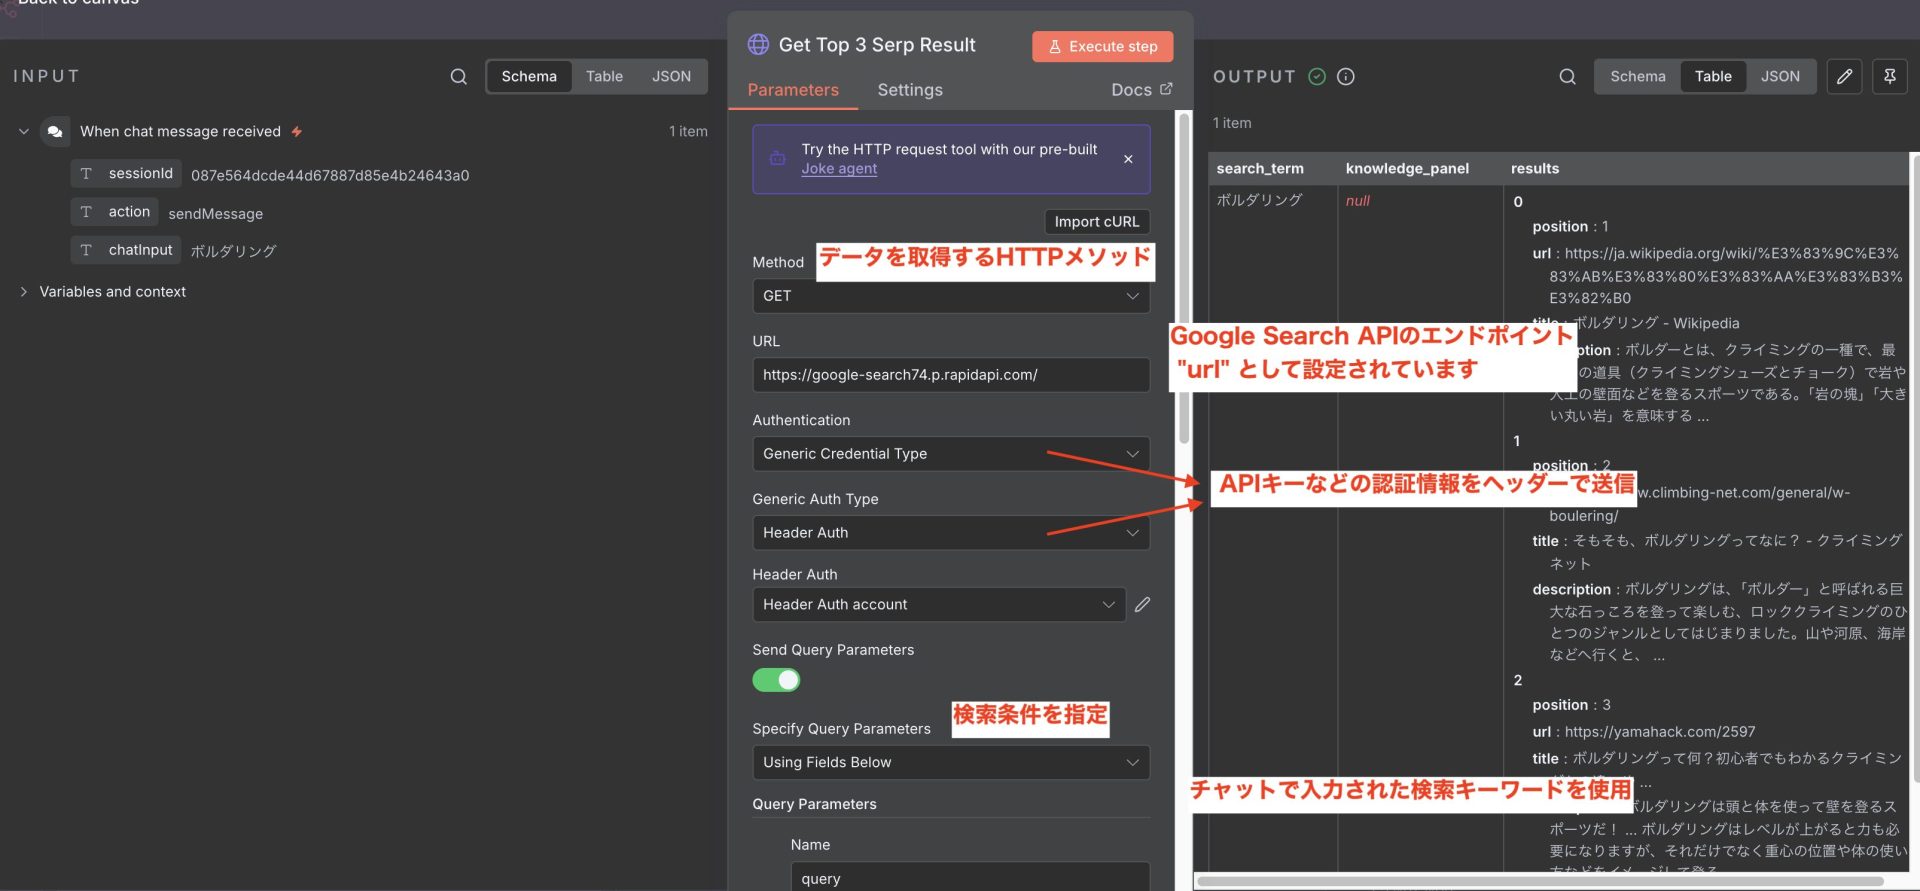Click the Import cURL button
Viewport: 1920px width, 891px height.
click(1096, 222)
